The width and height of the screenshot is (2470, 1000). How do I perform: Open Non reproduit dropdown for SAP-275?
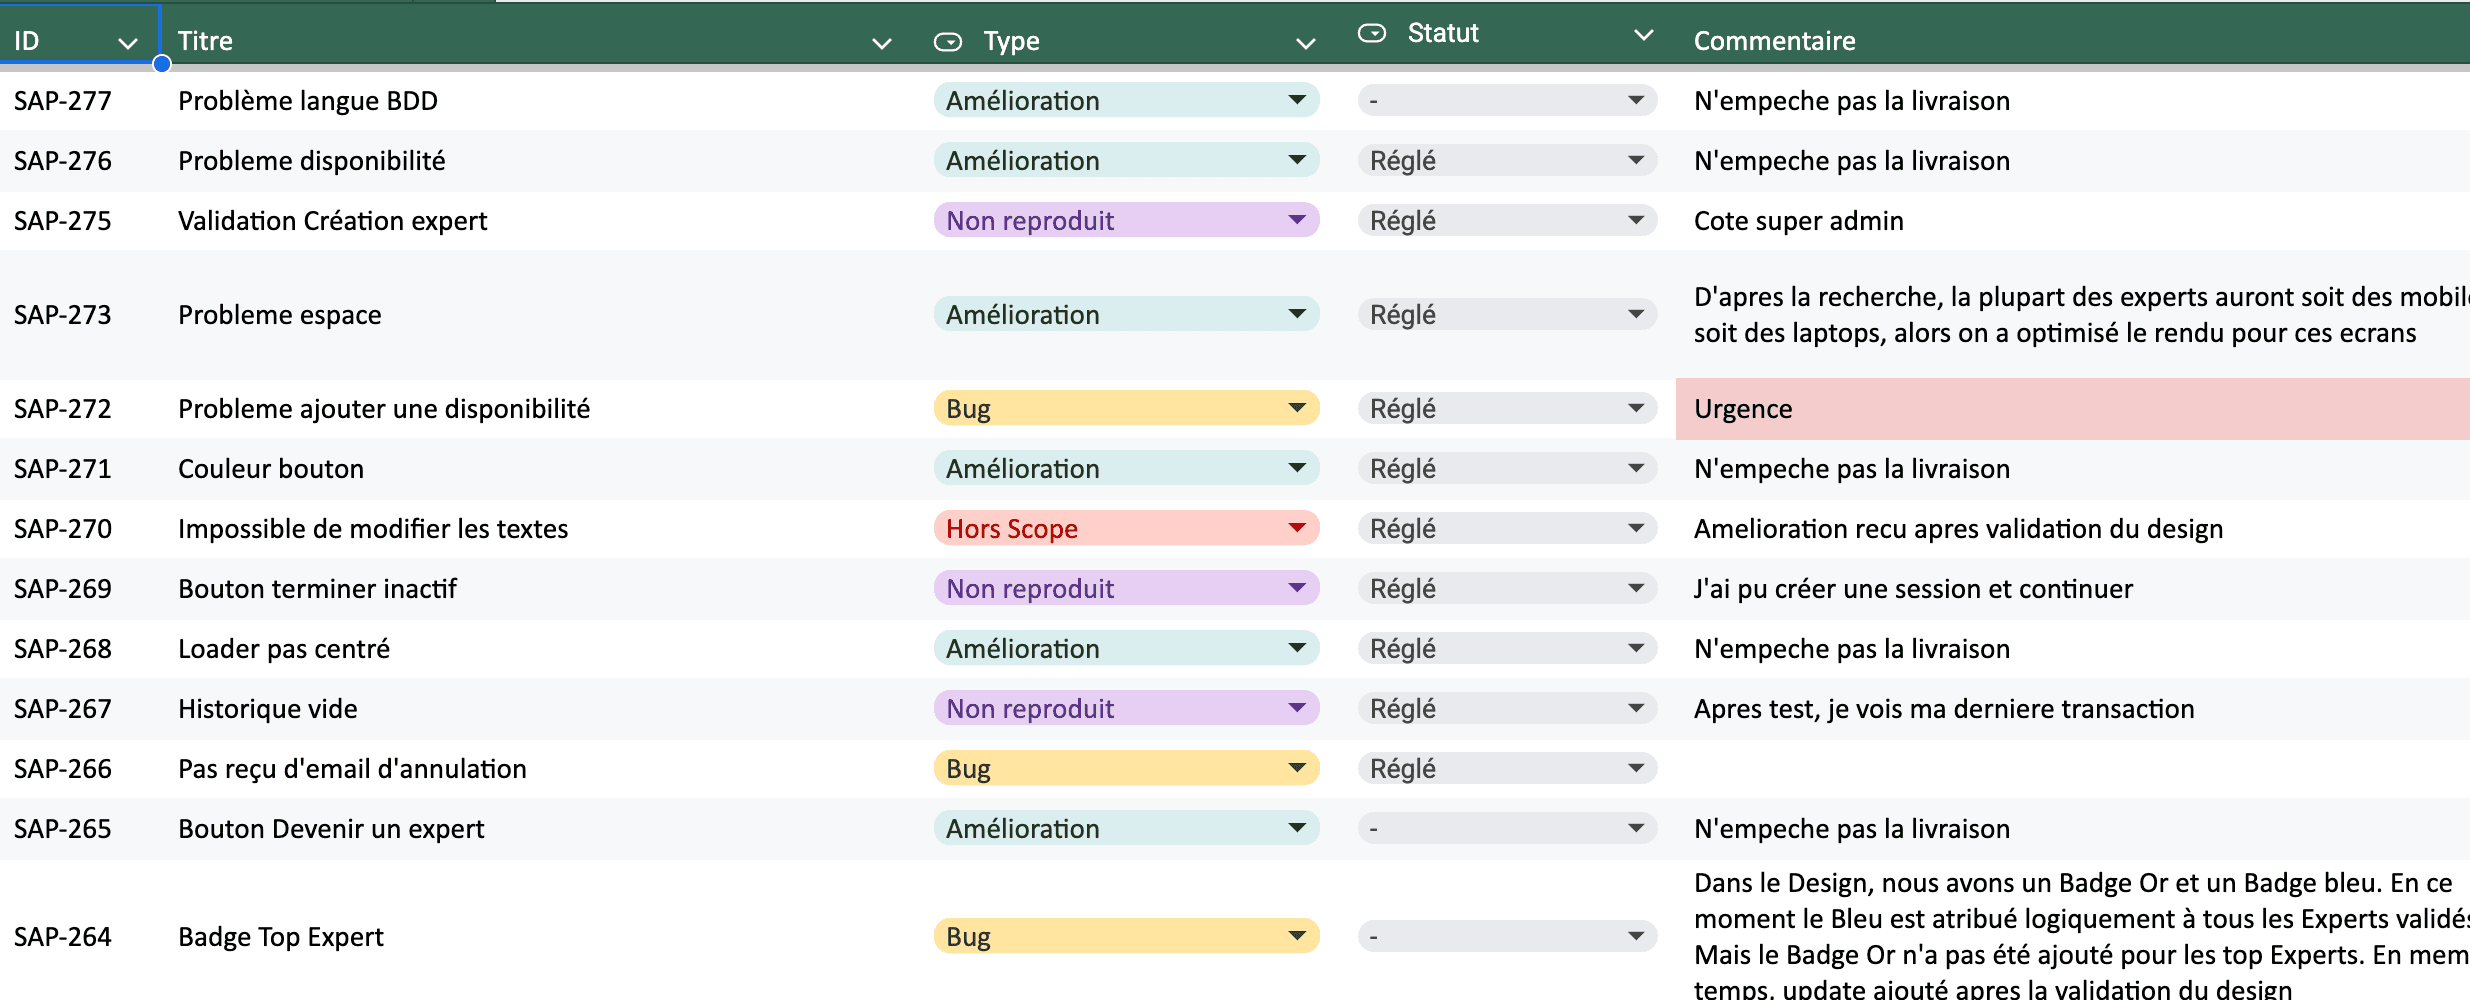(x=1297, y=220)
